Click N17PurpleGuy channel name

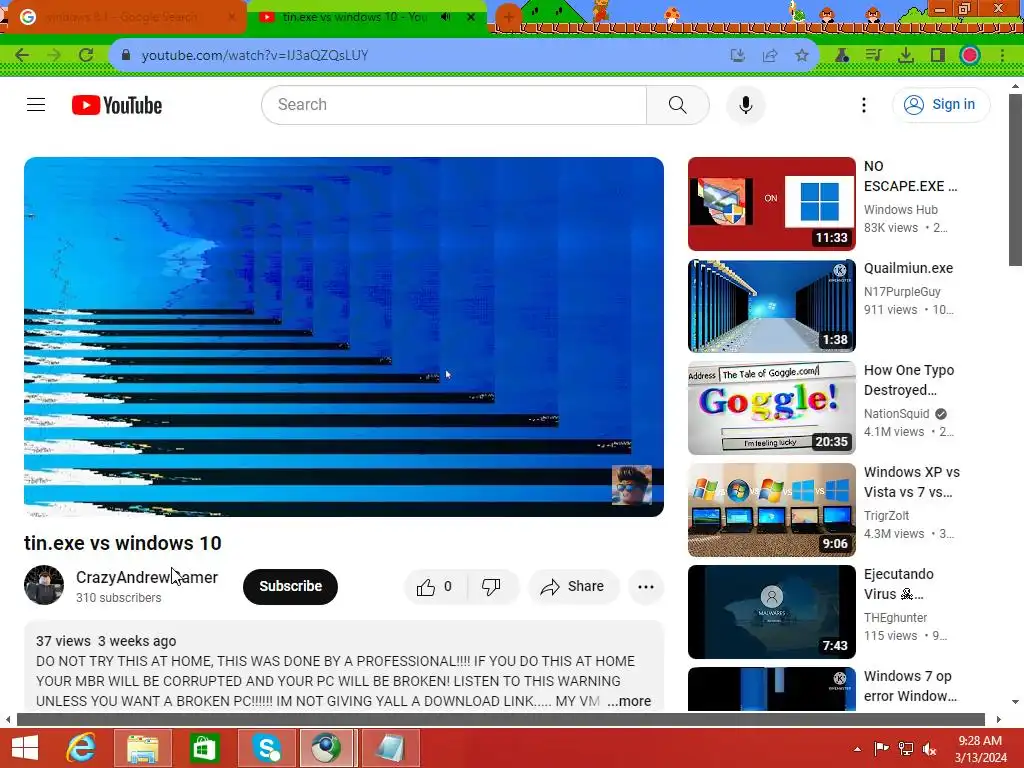click(x=902, y=292)
